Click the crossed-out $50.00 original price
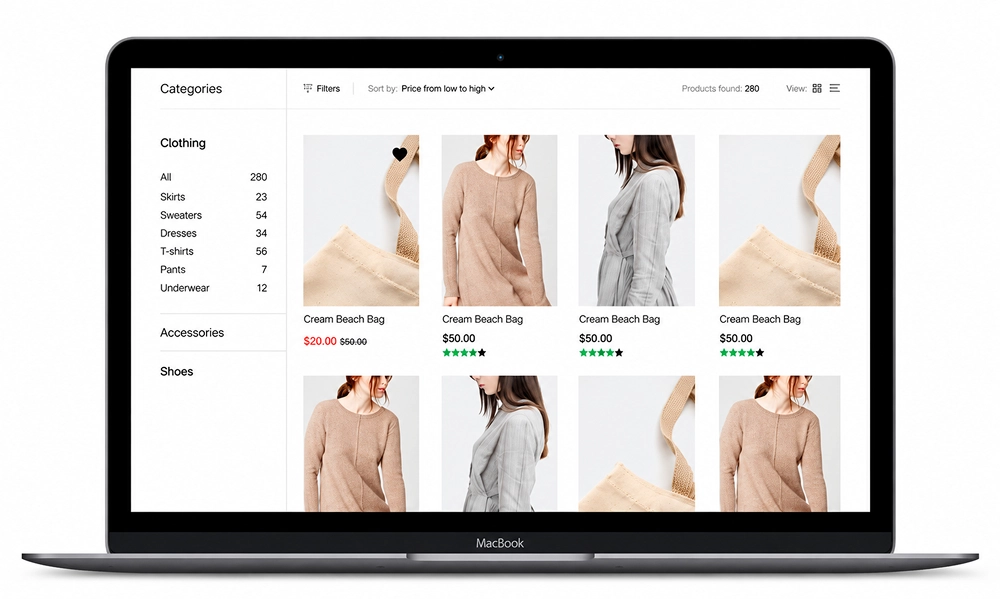 click(353, 342)
